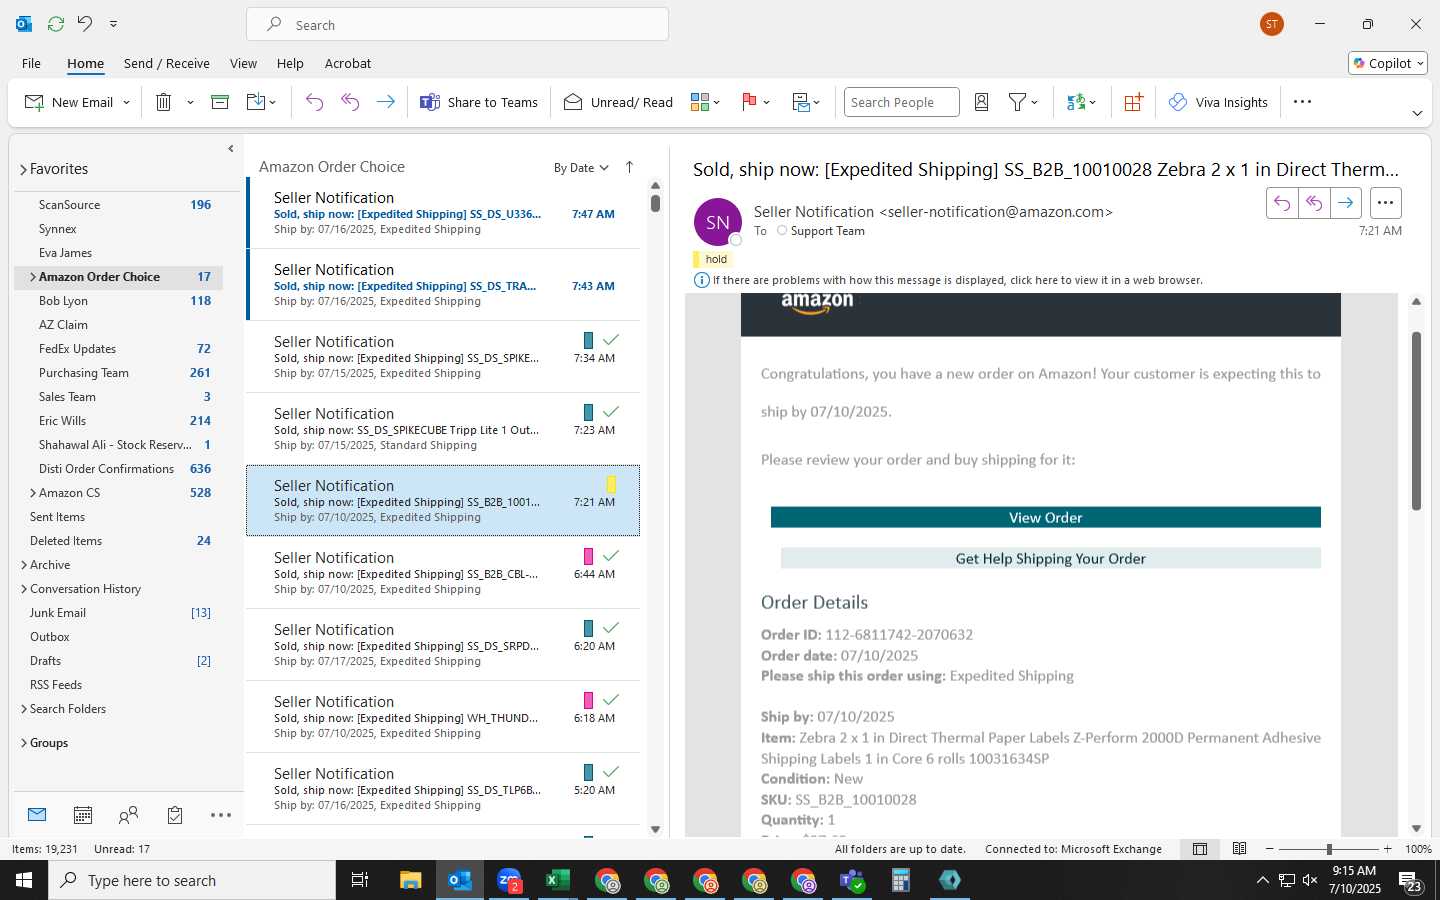Click the Get Add-ins grid icon
Image resolution: width=1440 pixels, height=900 pixels.
tap(1133, 102)
